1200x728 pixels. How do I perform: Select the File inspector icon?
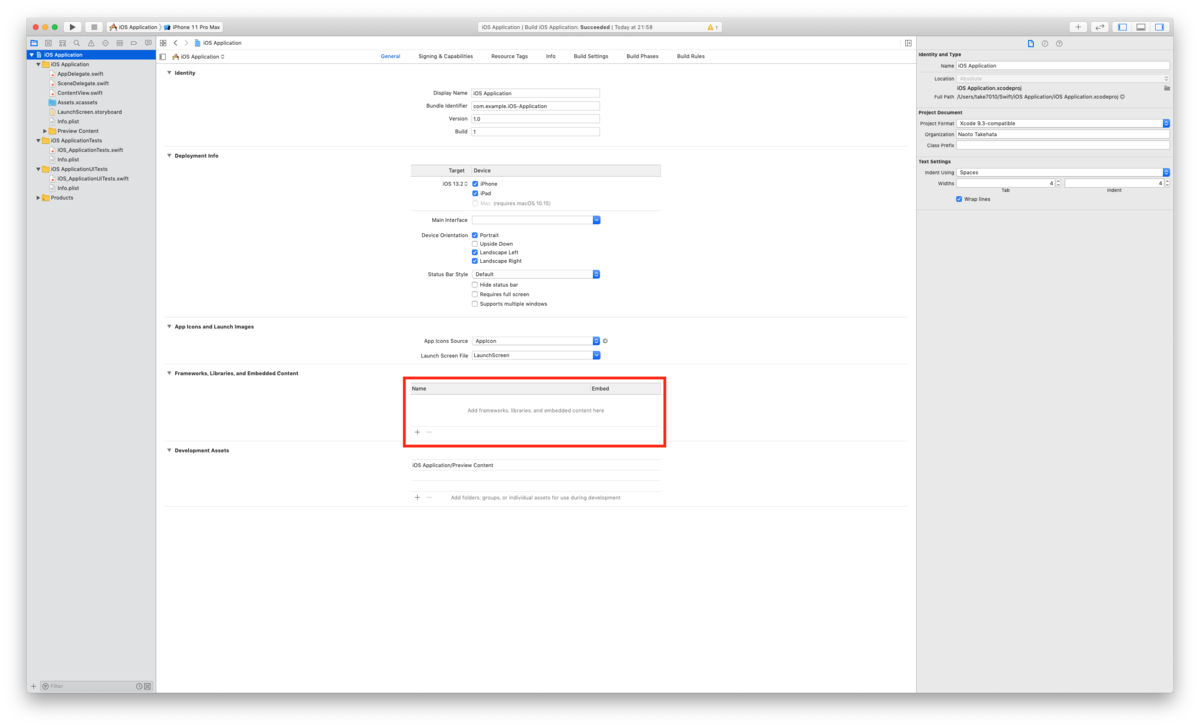[1031, 44]
